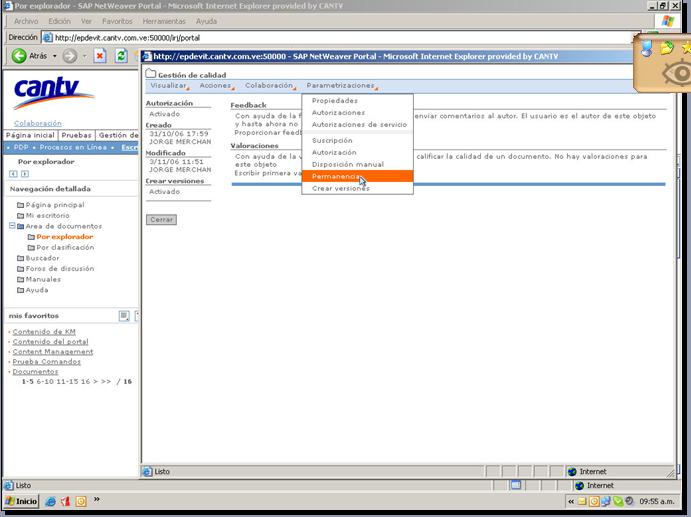Click the Internet zone globe in popup status bar
Viewport: 691px width, 517px height.
(572, 472)
